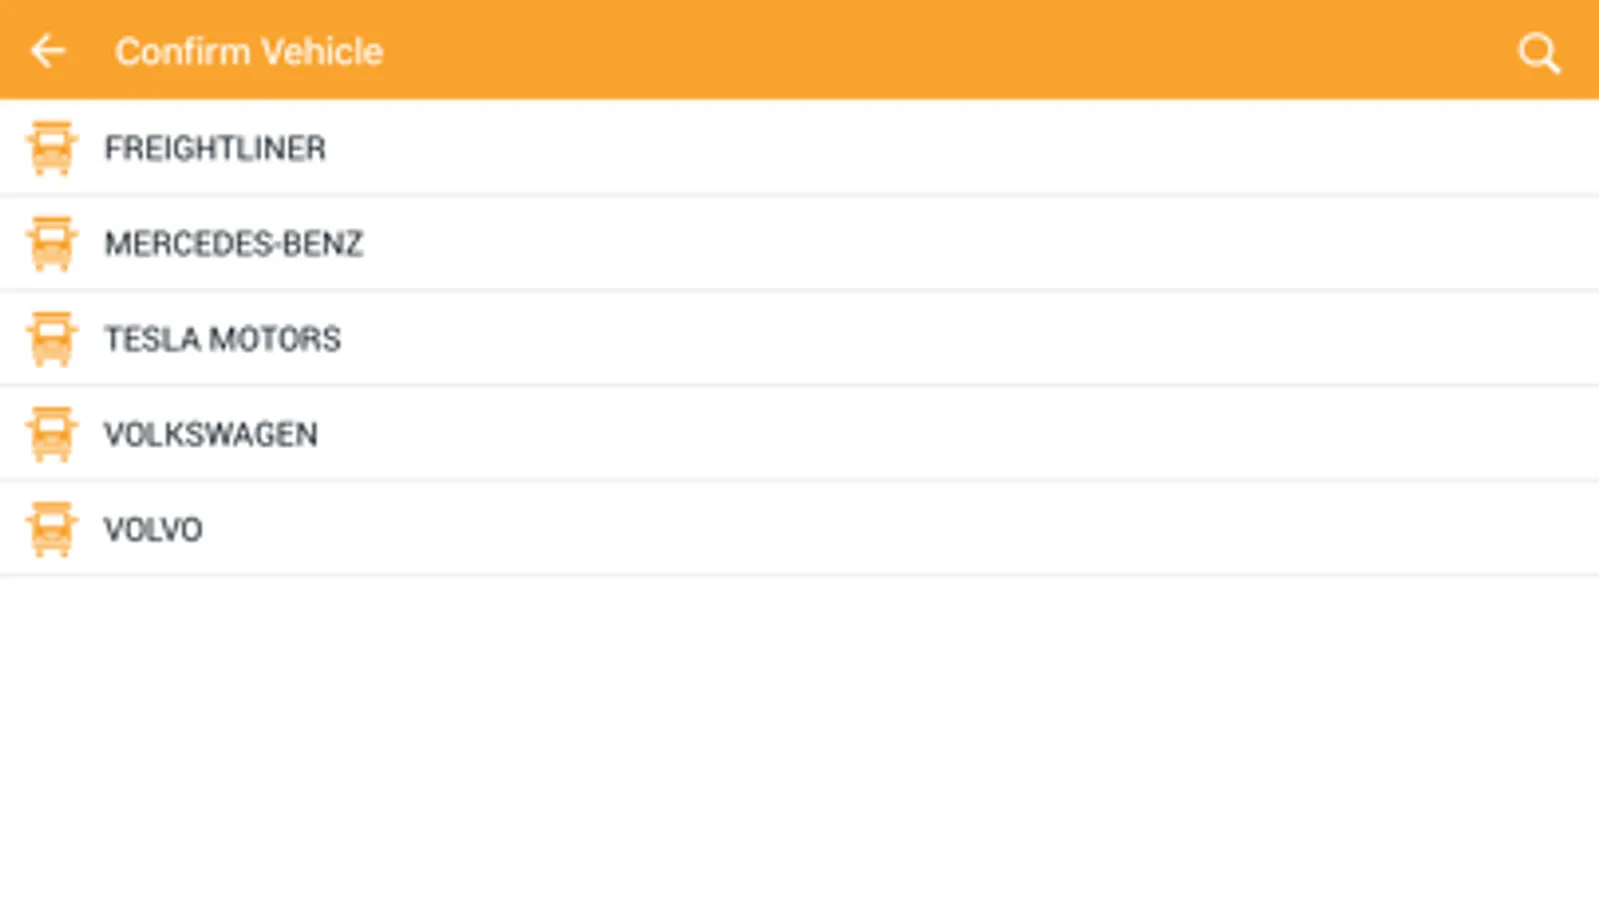The width and height of the screenshot is (1599, 900).
Task: Click blank area of Tesla Motors row
Action: pyautogui.click(x=900, y=339)
